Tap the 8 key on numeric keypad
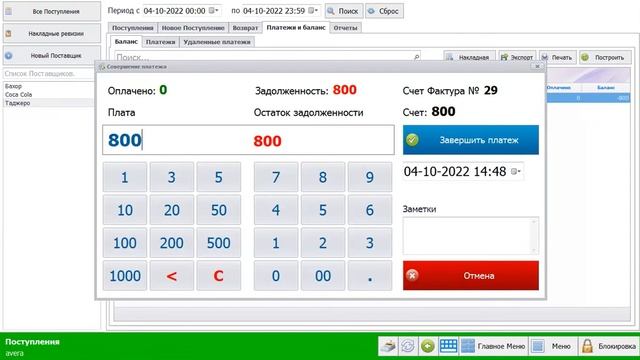 [323, 177]
